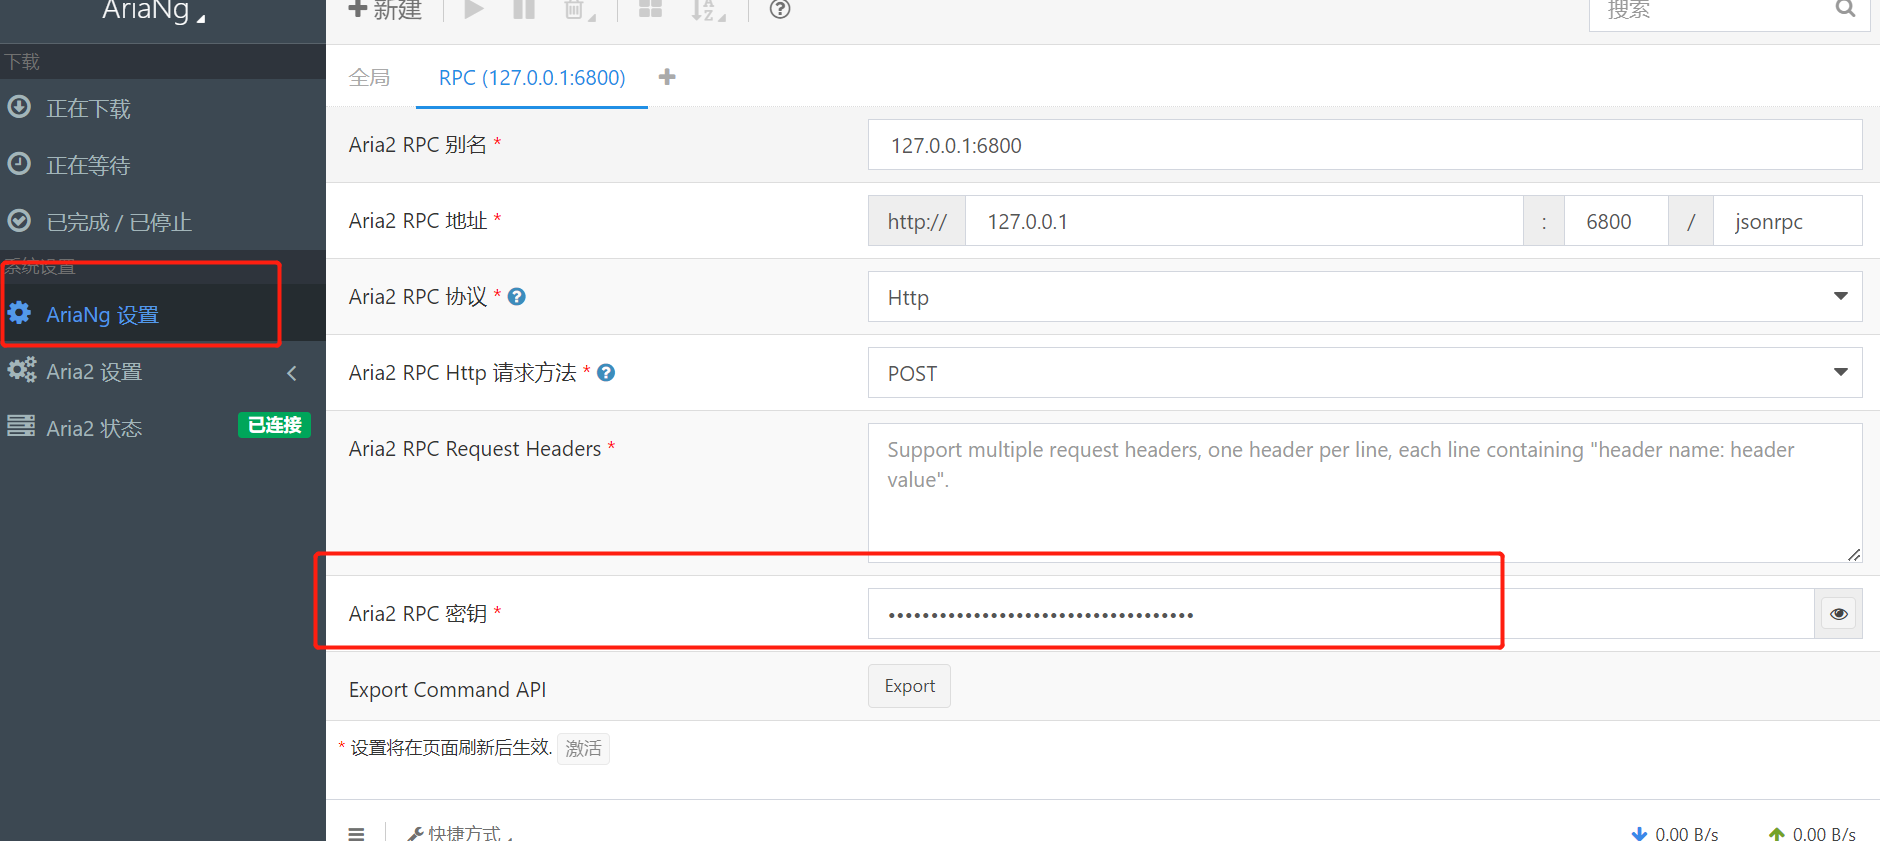Click the Export Command API button
Viewport: 1880px width, 841px height.
point(909,686)
